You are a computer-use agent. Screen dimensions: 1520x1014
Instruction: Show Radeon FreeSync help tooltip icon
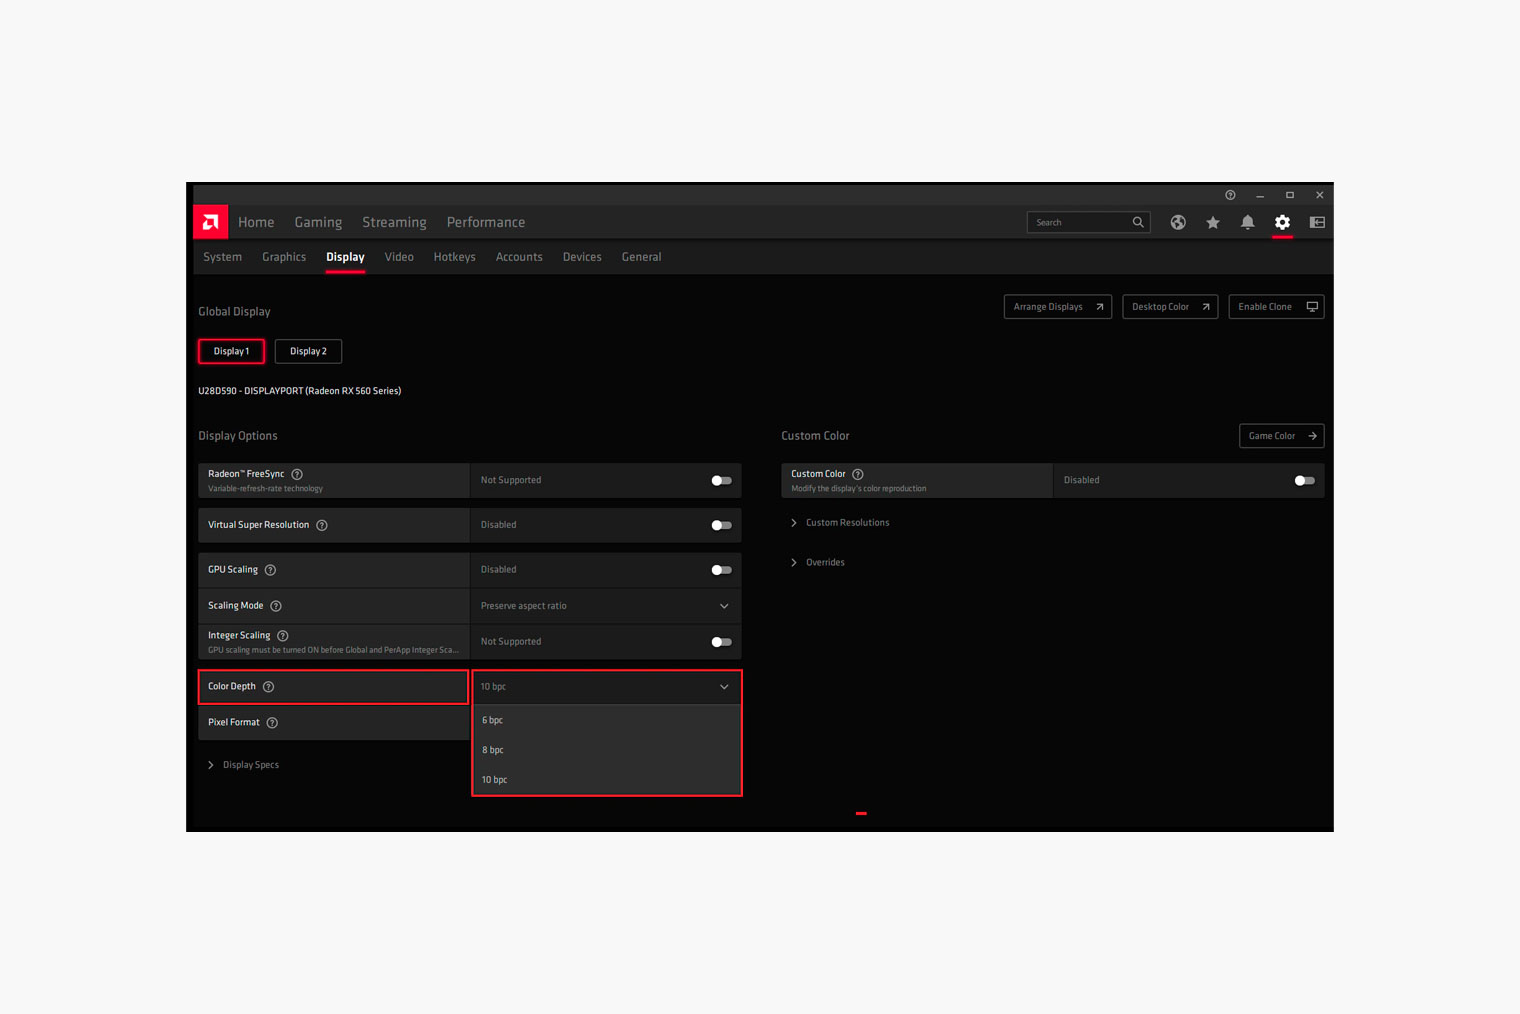[297, 474]
